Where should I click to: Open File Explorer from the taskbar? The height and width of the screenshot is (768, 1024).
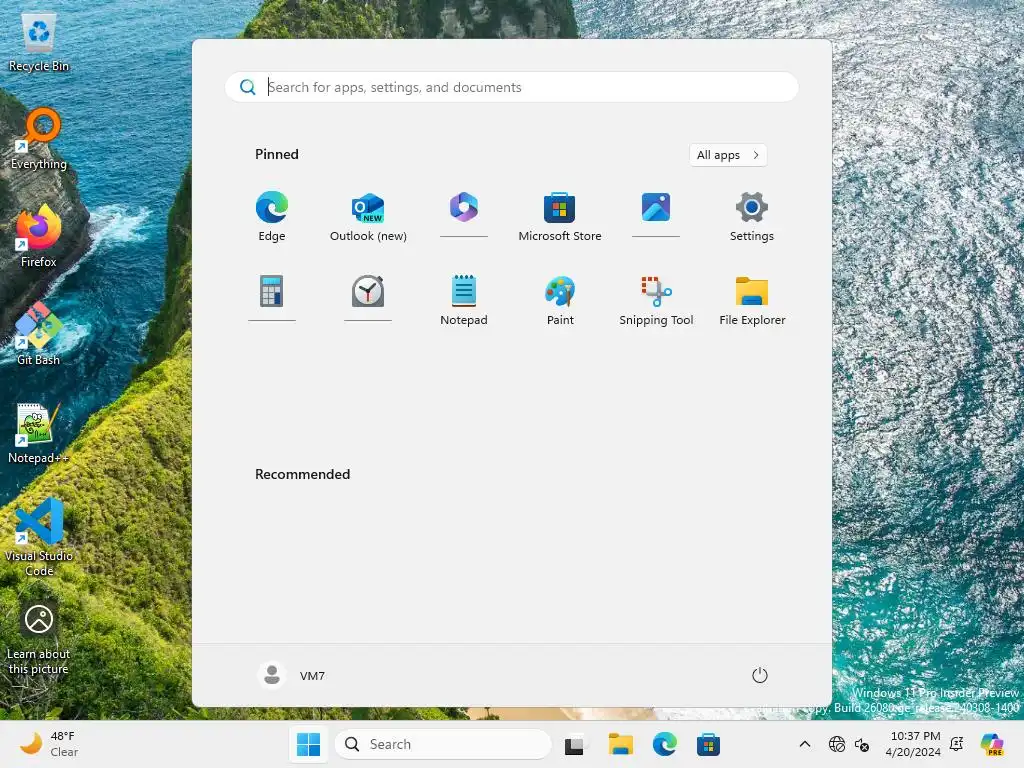(x=620, y=744)
